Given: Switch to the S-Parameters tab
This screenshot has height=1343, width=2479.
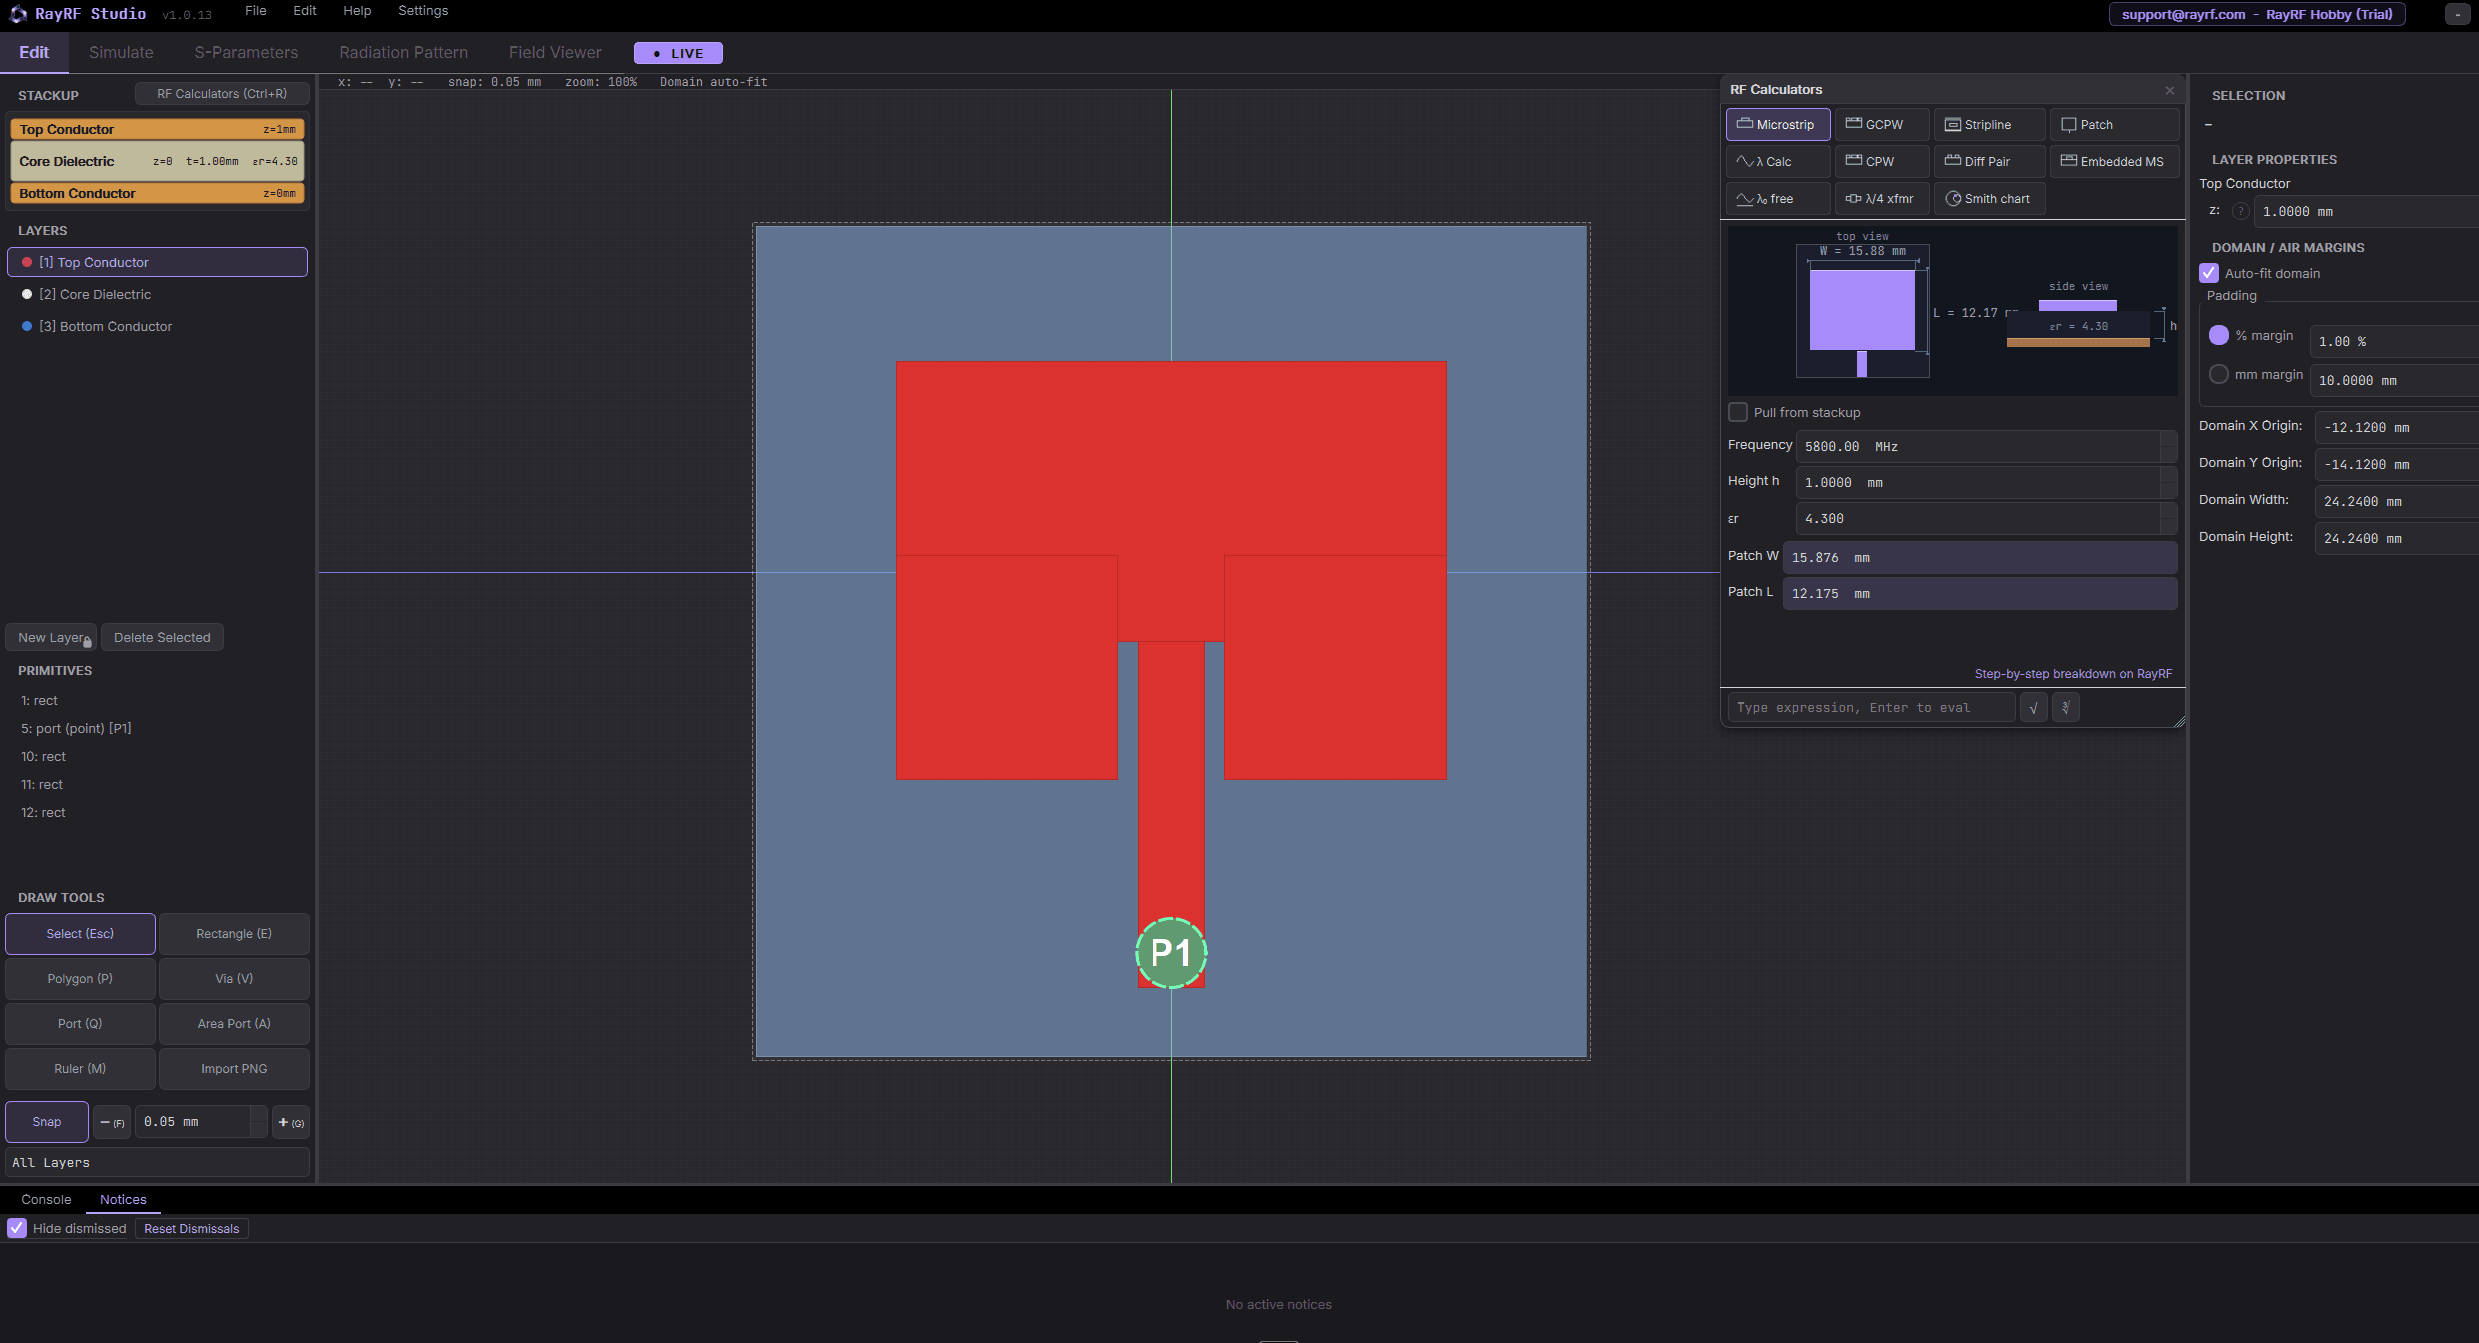Looking at the screenshot, I should [x=246, y=53].
